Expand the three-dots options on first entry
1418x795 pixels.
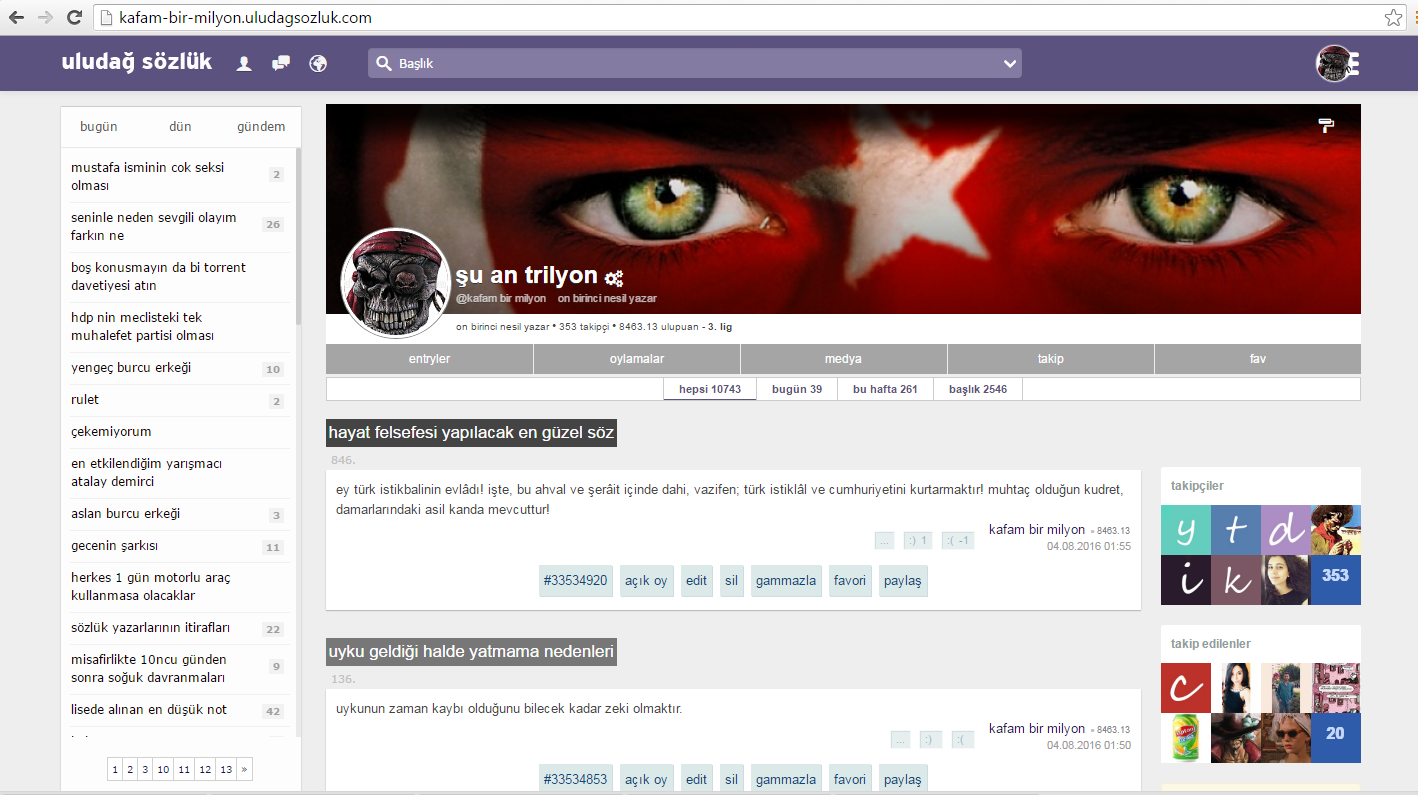pyautogui.click(x=884, y=541)
